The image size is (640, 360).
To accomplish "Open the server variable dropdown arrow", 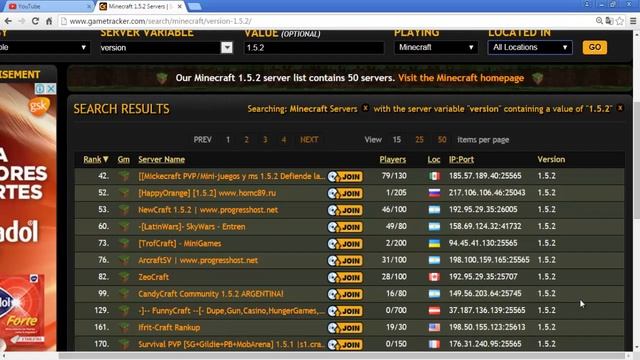I will click(227, 47).
